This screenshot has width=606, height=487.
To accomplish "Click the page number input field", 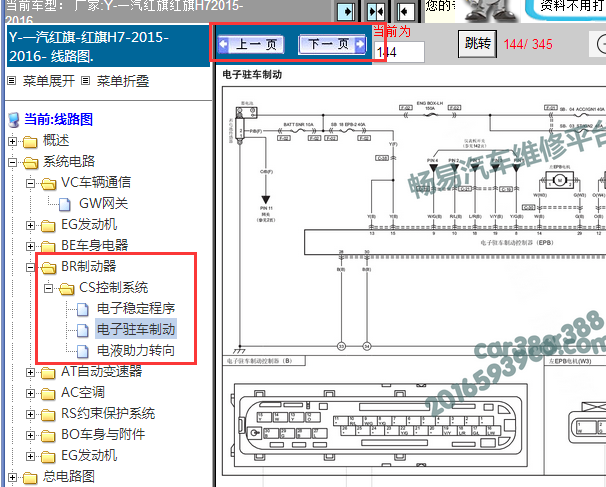I will [x=399, y=52].
